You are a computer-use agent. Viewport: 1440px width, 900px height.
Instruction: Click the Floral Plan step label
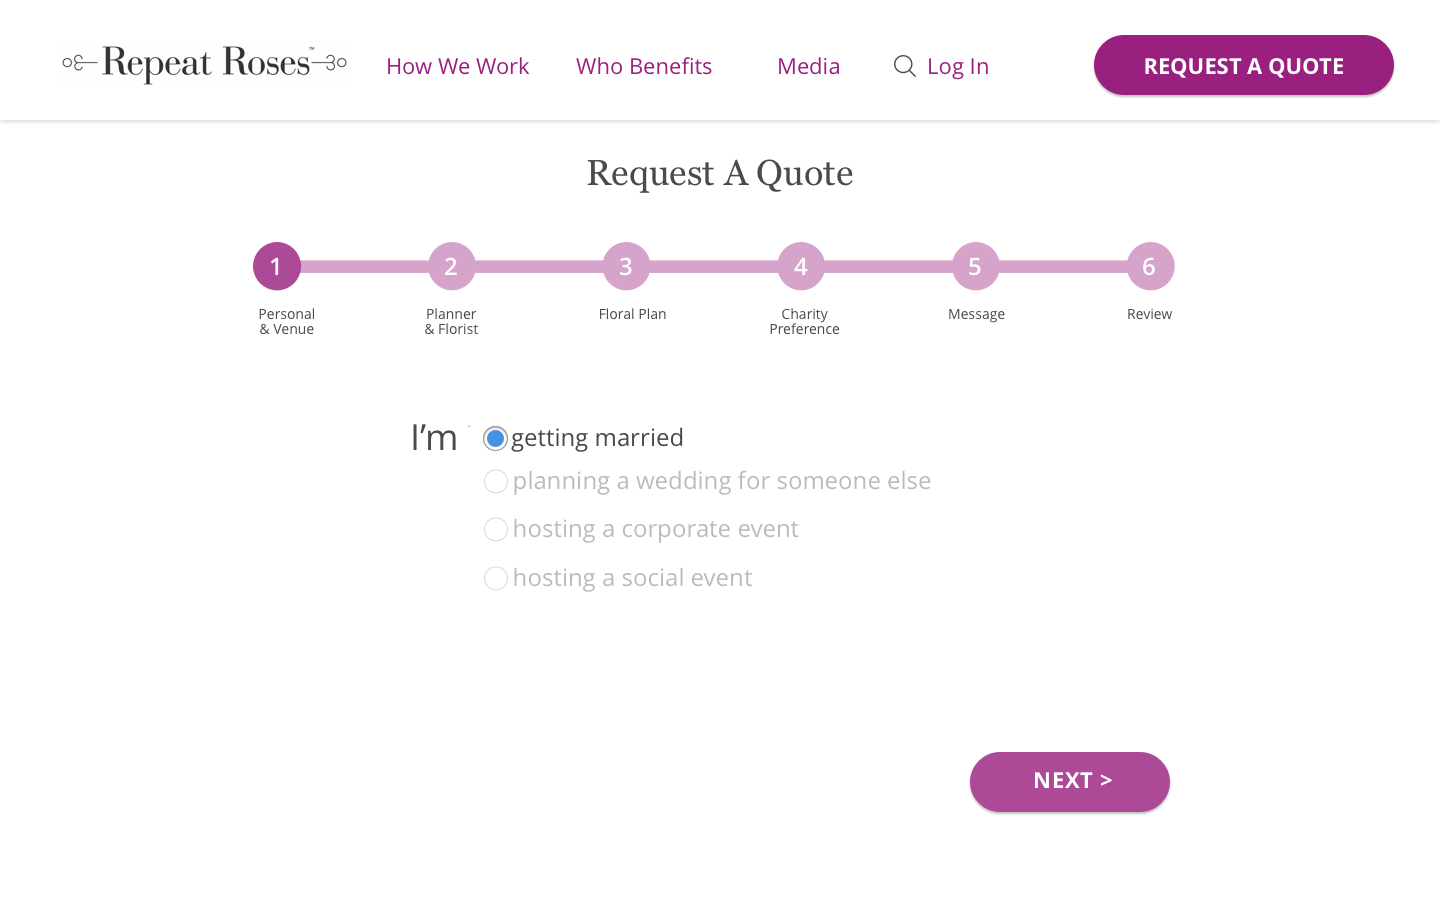pos(632,314)
